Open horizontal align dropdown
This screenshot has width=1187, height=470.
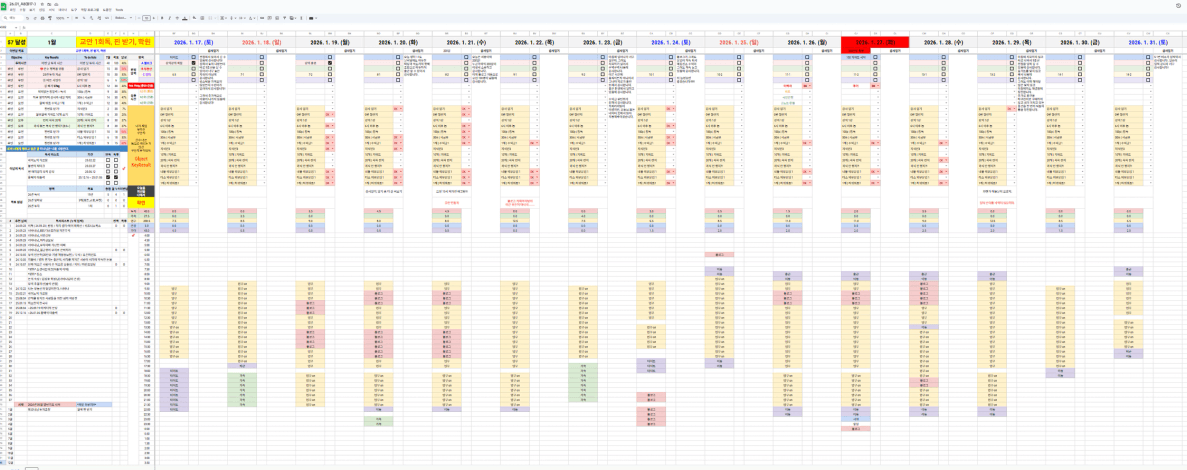(223, 18)
